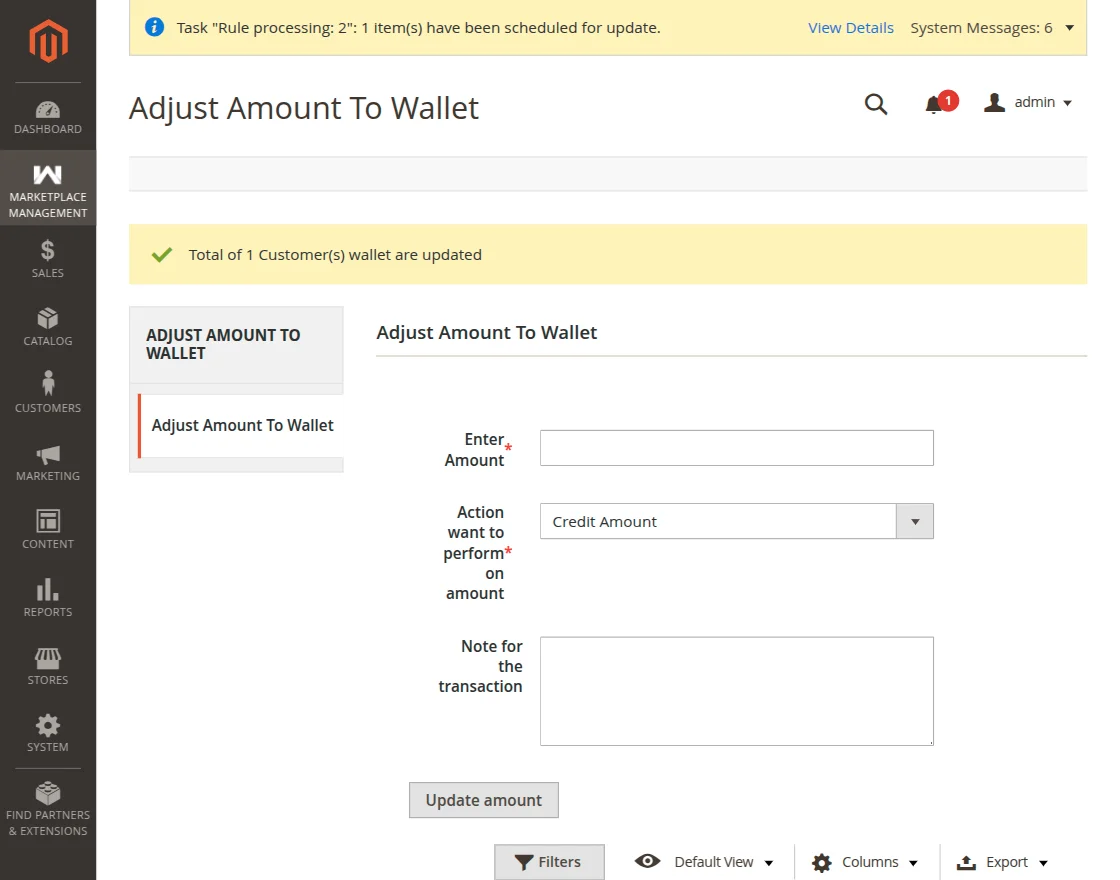Click inside the Enter Amount field
The image size is (1120, 880).
[736, 447]
